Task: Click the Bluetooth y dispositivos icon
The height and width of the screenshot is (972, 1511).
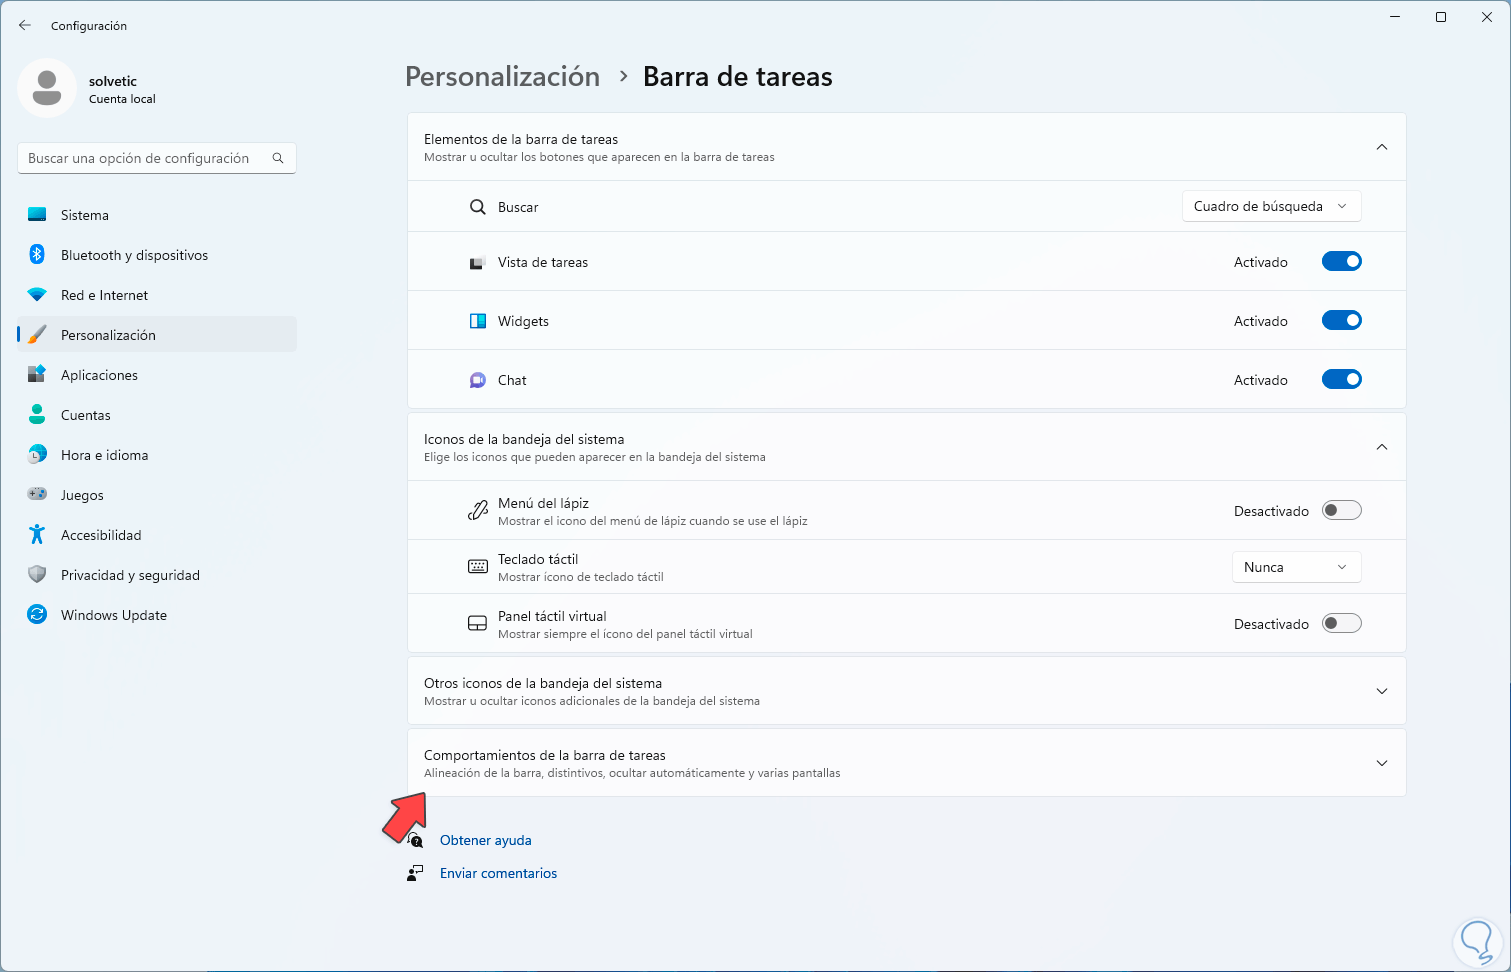Action: coord(37,255)
